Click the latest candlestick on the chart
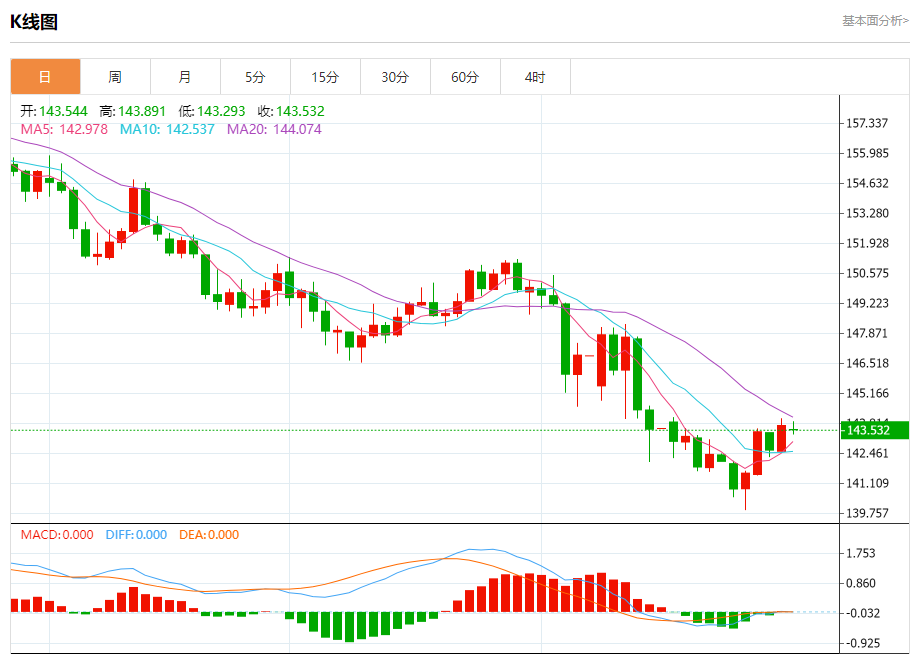This screenshot has width=917, height=654. [794, 429]
